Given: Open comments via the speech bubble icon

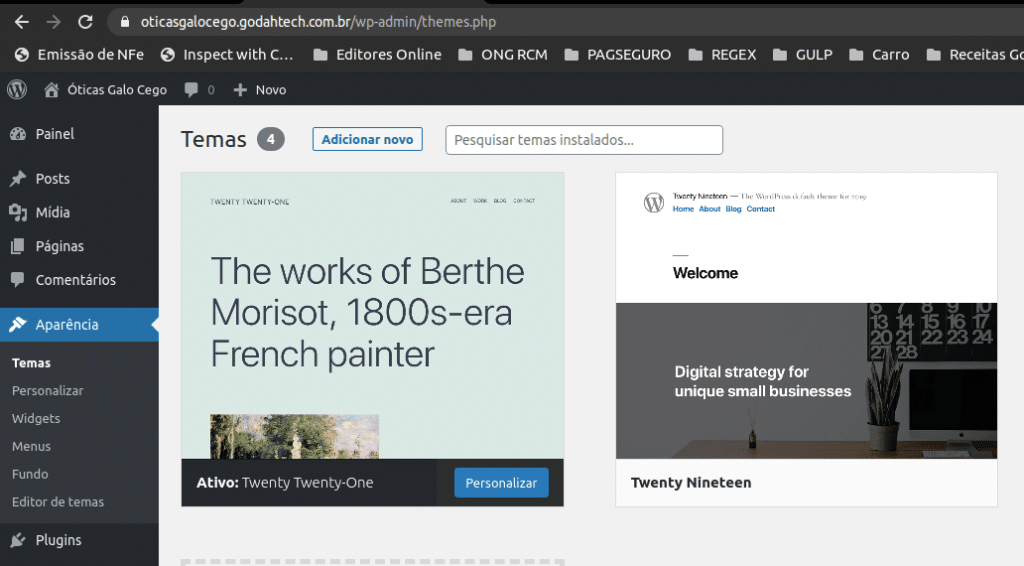Looking at the screenshot, I should [x=191, y=89].
